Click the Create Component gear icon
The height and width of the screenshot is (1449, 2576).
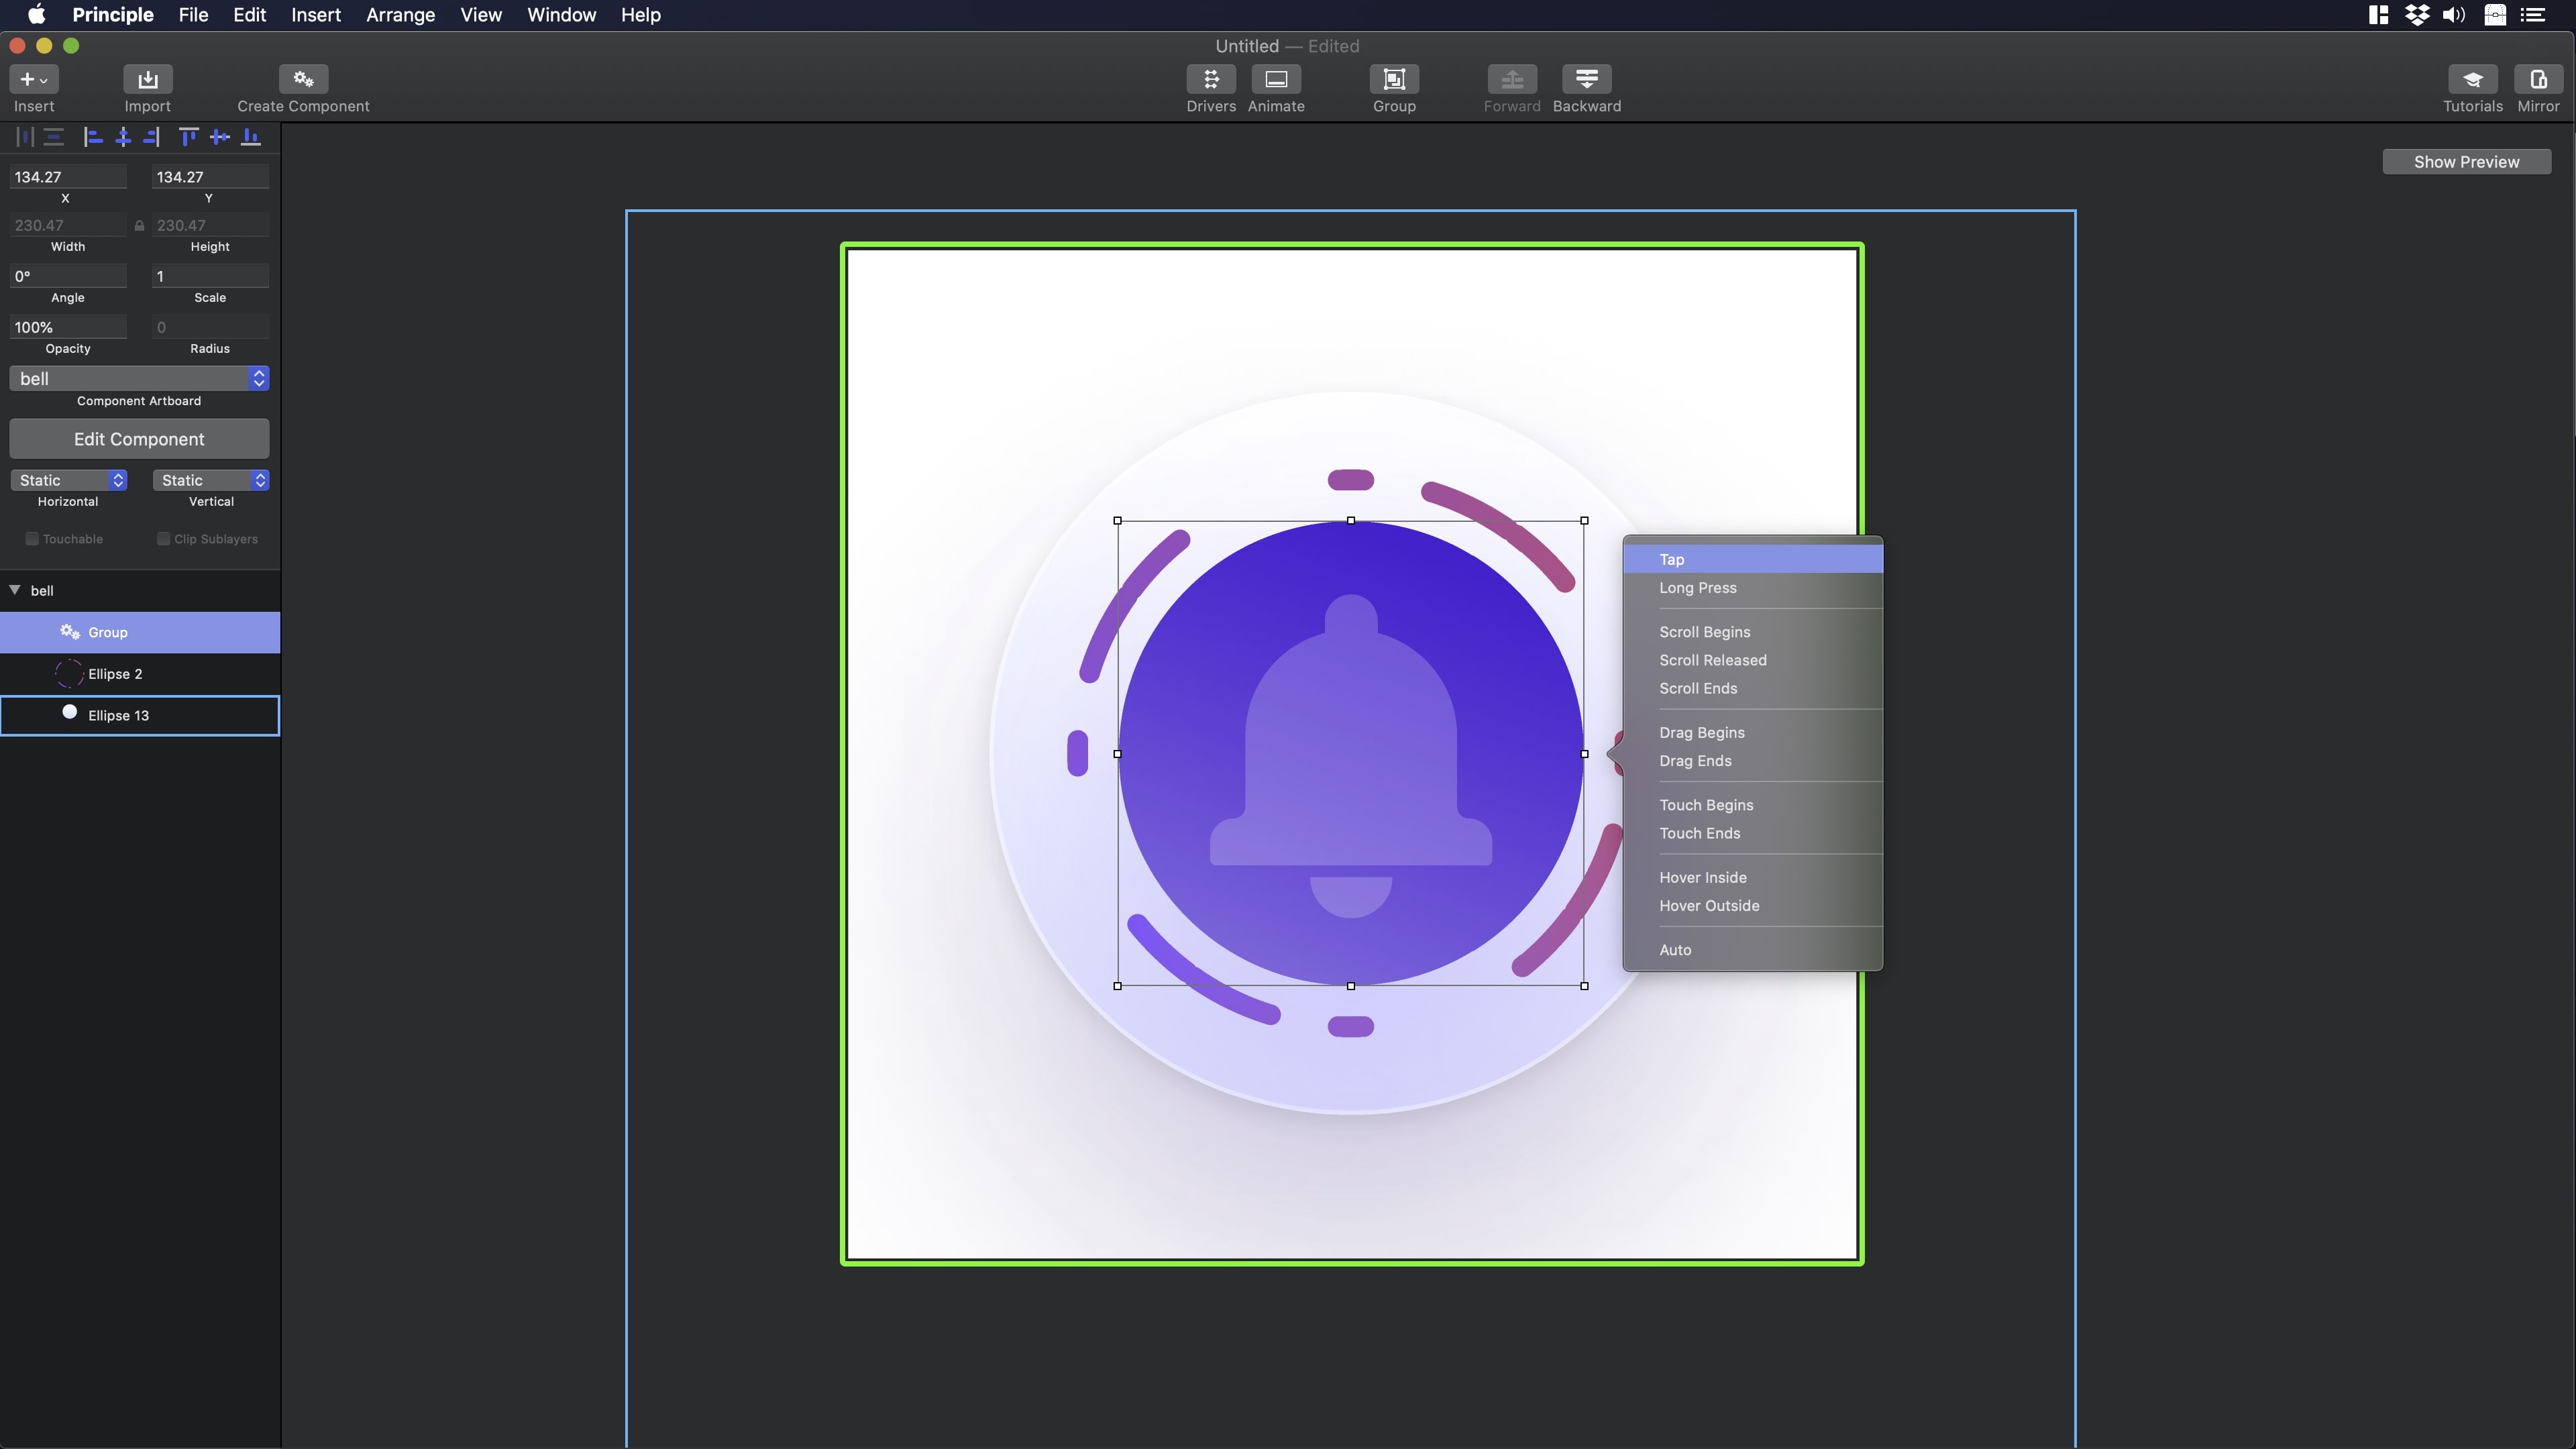pos(303,79)
